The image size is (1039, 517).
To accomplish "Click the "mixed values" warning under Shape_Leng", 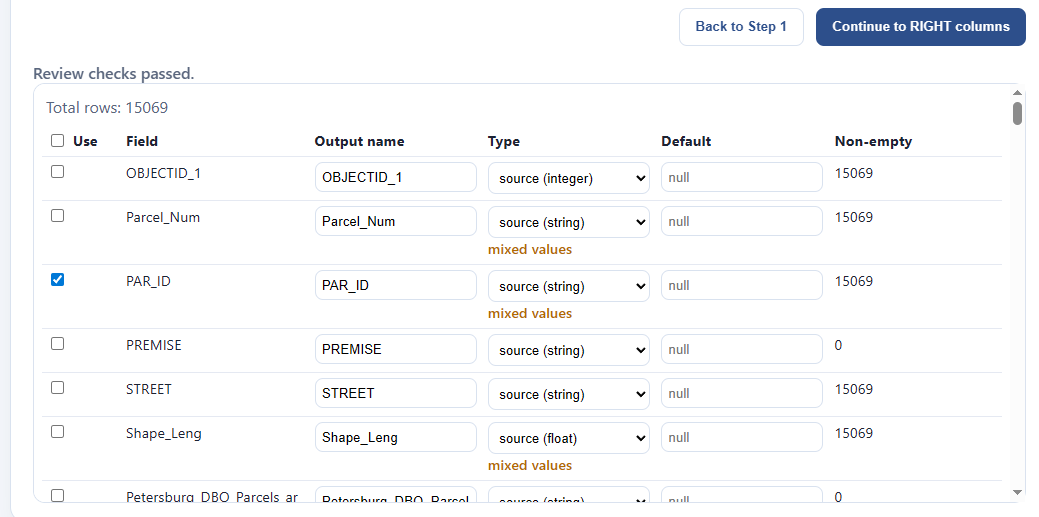I will 530,466.
